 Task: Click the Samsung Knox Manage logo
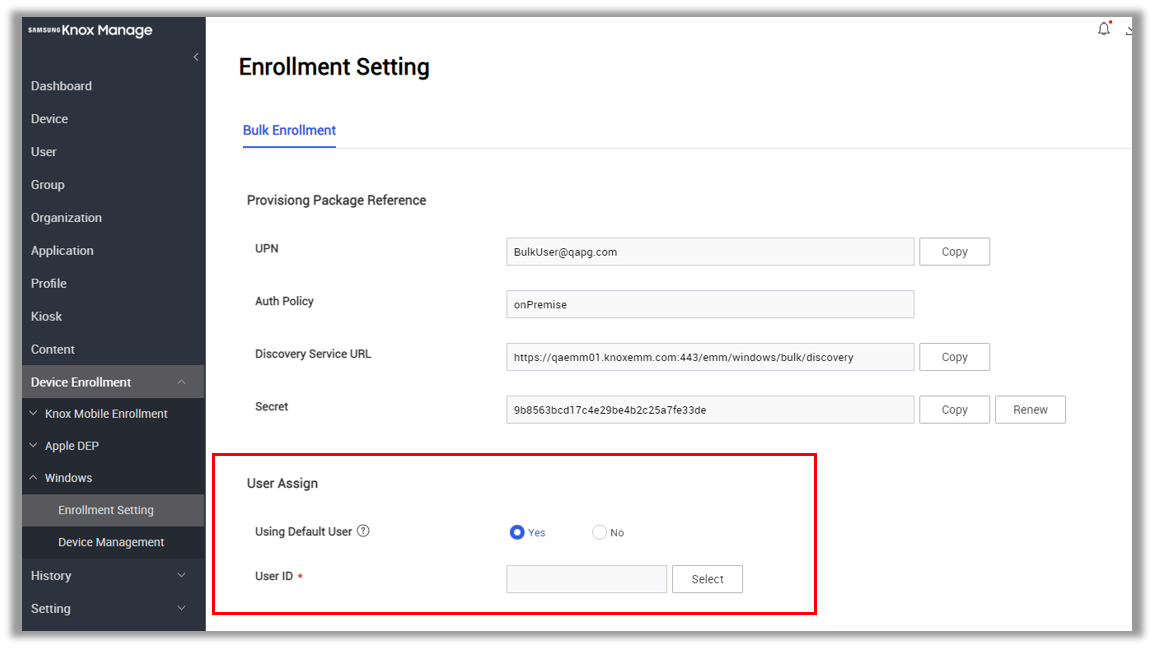coord(90,30)
